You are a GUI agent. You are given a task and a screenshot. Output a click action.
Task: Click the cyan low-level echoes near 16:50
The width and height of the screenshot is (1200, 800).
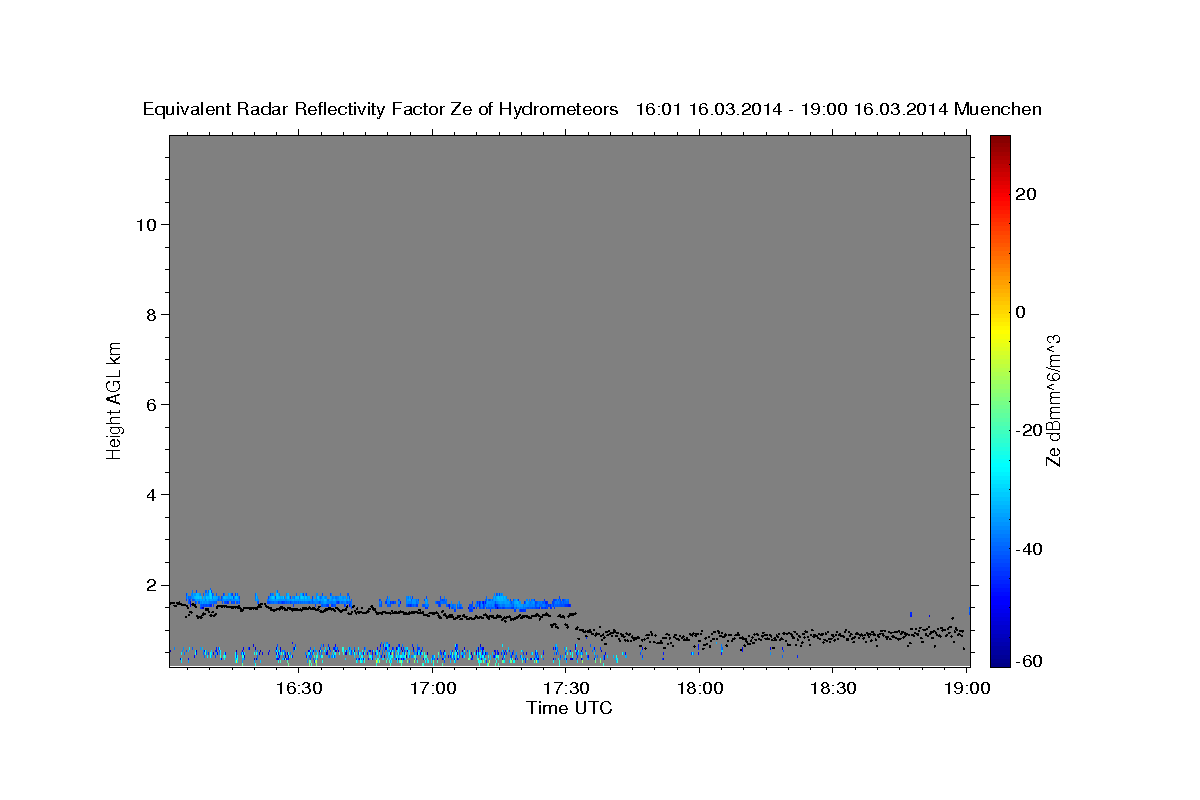[395, 653]
